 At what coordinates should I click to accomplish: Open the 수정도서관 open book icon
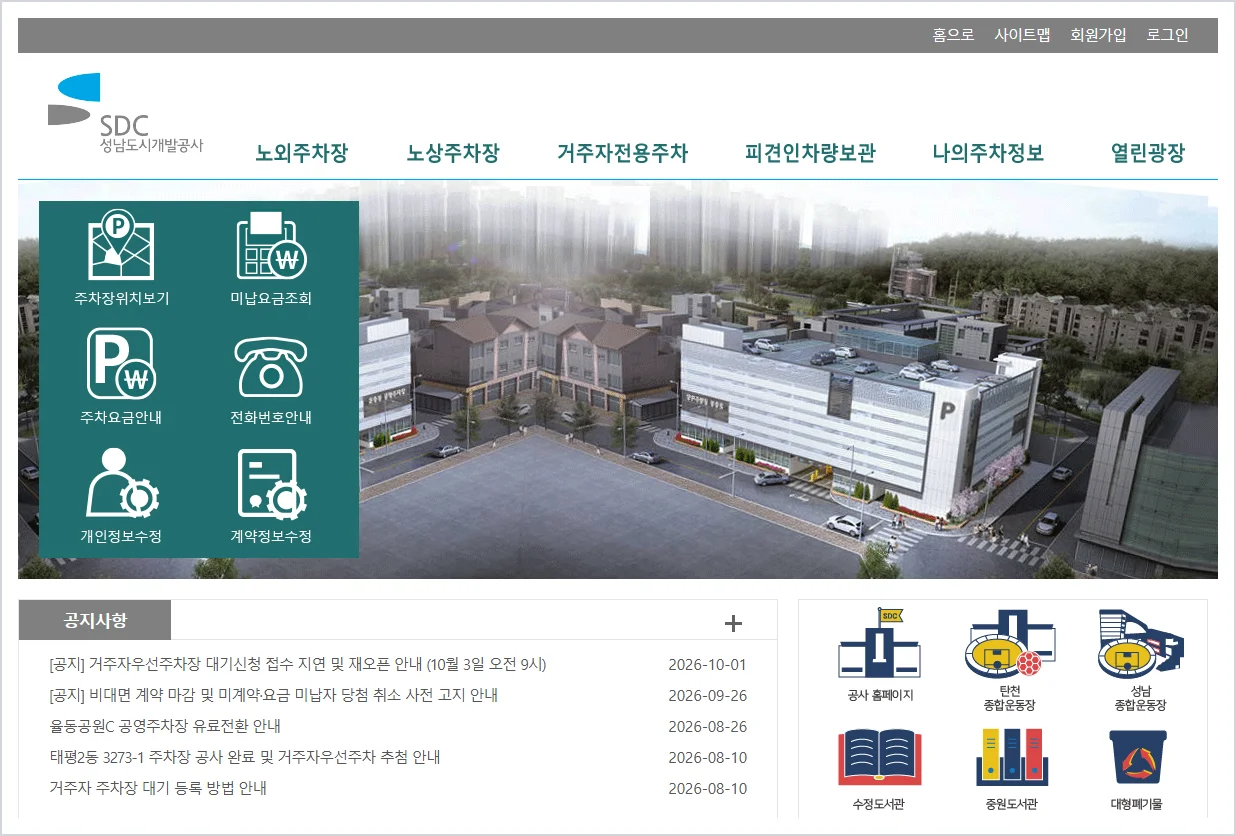click(879, 758)
